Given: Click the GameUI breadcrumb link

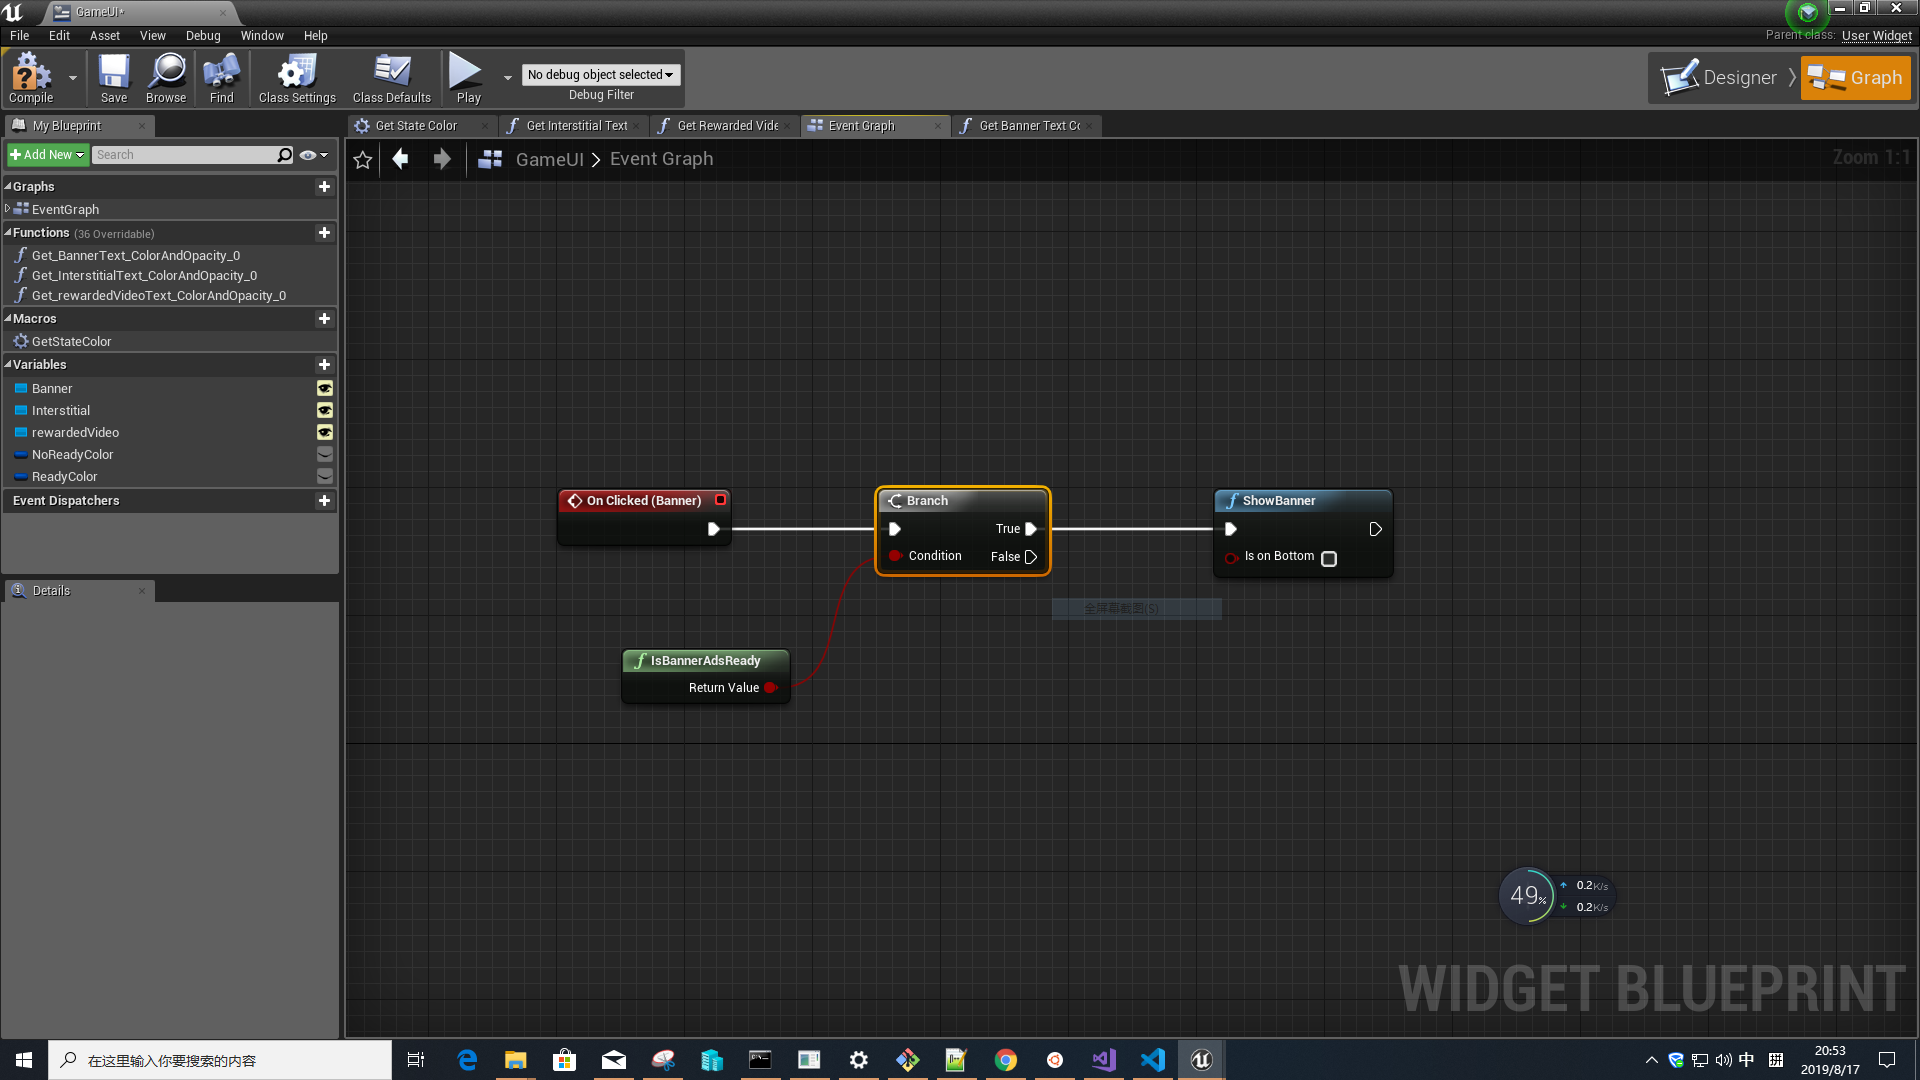Looking at the screenshot, I should [550, 159].
